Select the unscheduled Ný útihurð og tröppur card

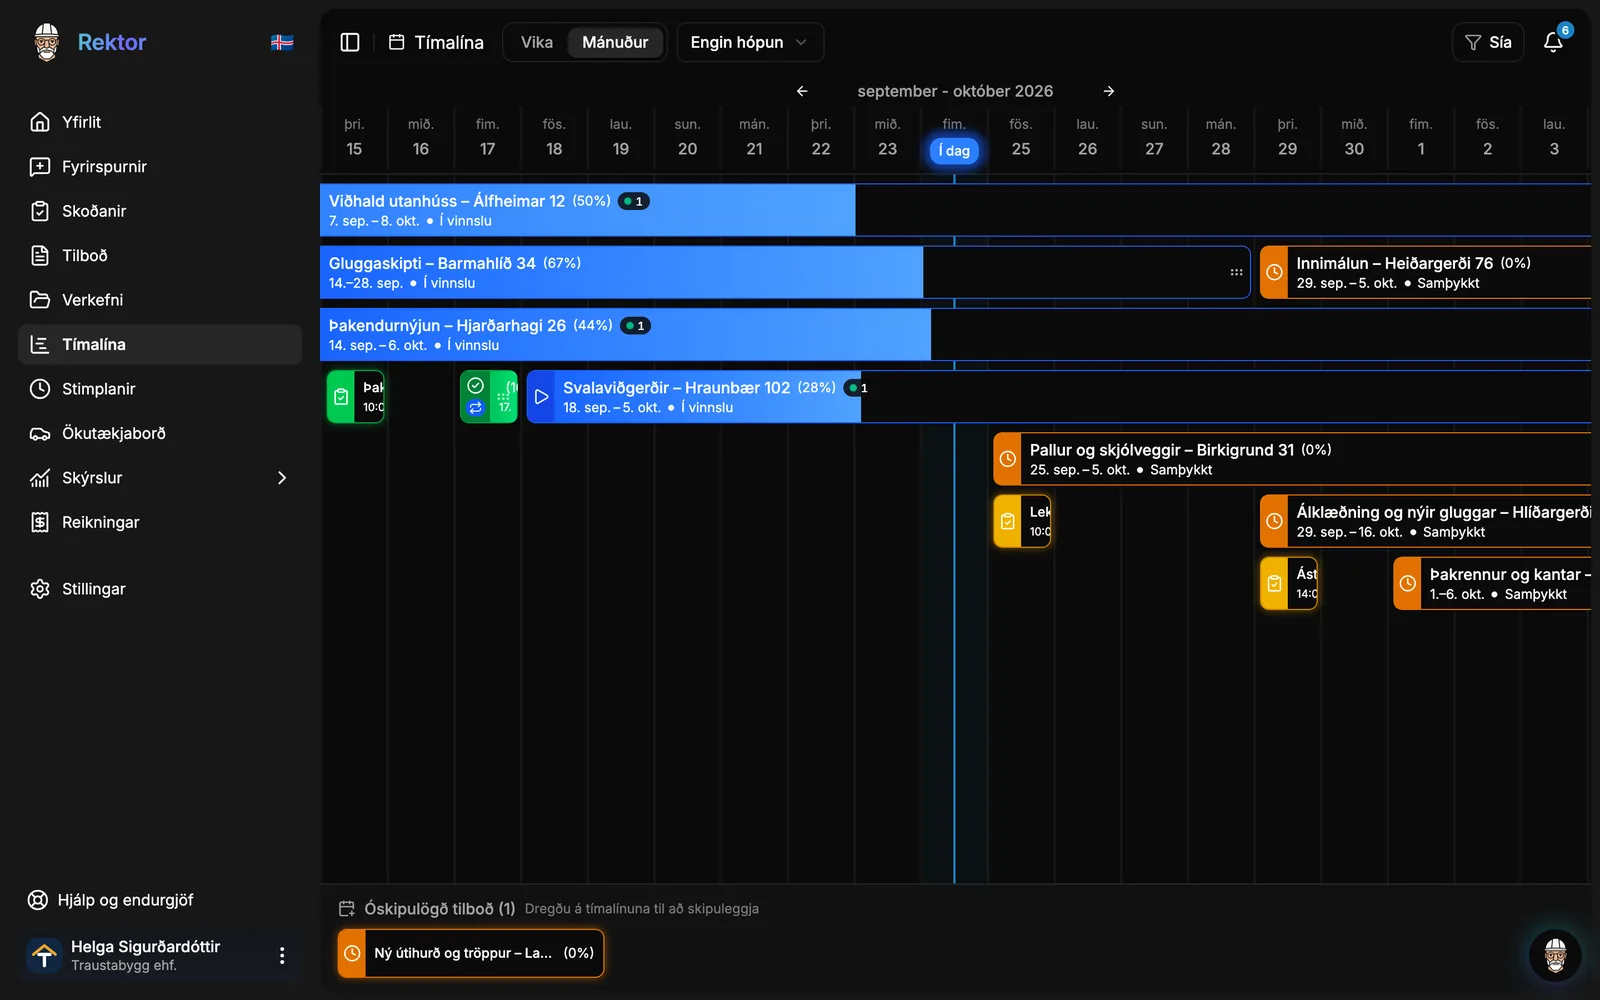(471, 953)
